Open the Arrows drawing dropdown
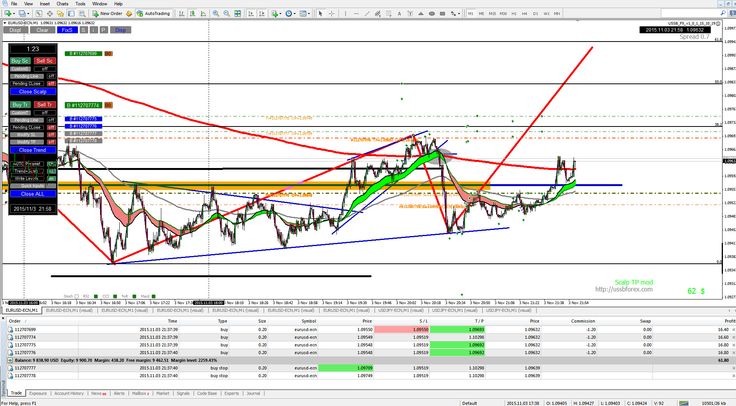 [455, 14]
